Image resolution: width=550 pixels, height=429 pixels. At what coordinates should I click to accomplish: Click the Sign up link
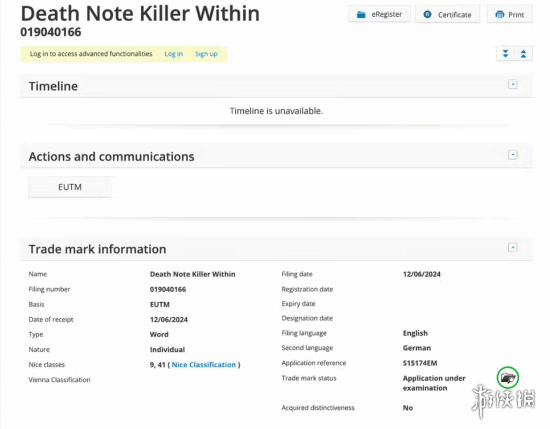pyautogui.click(x=206, y=54)
